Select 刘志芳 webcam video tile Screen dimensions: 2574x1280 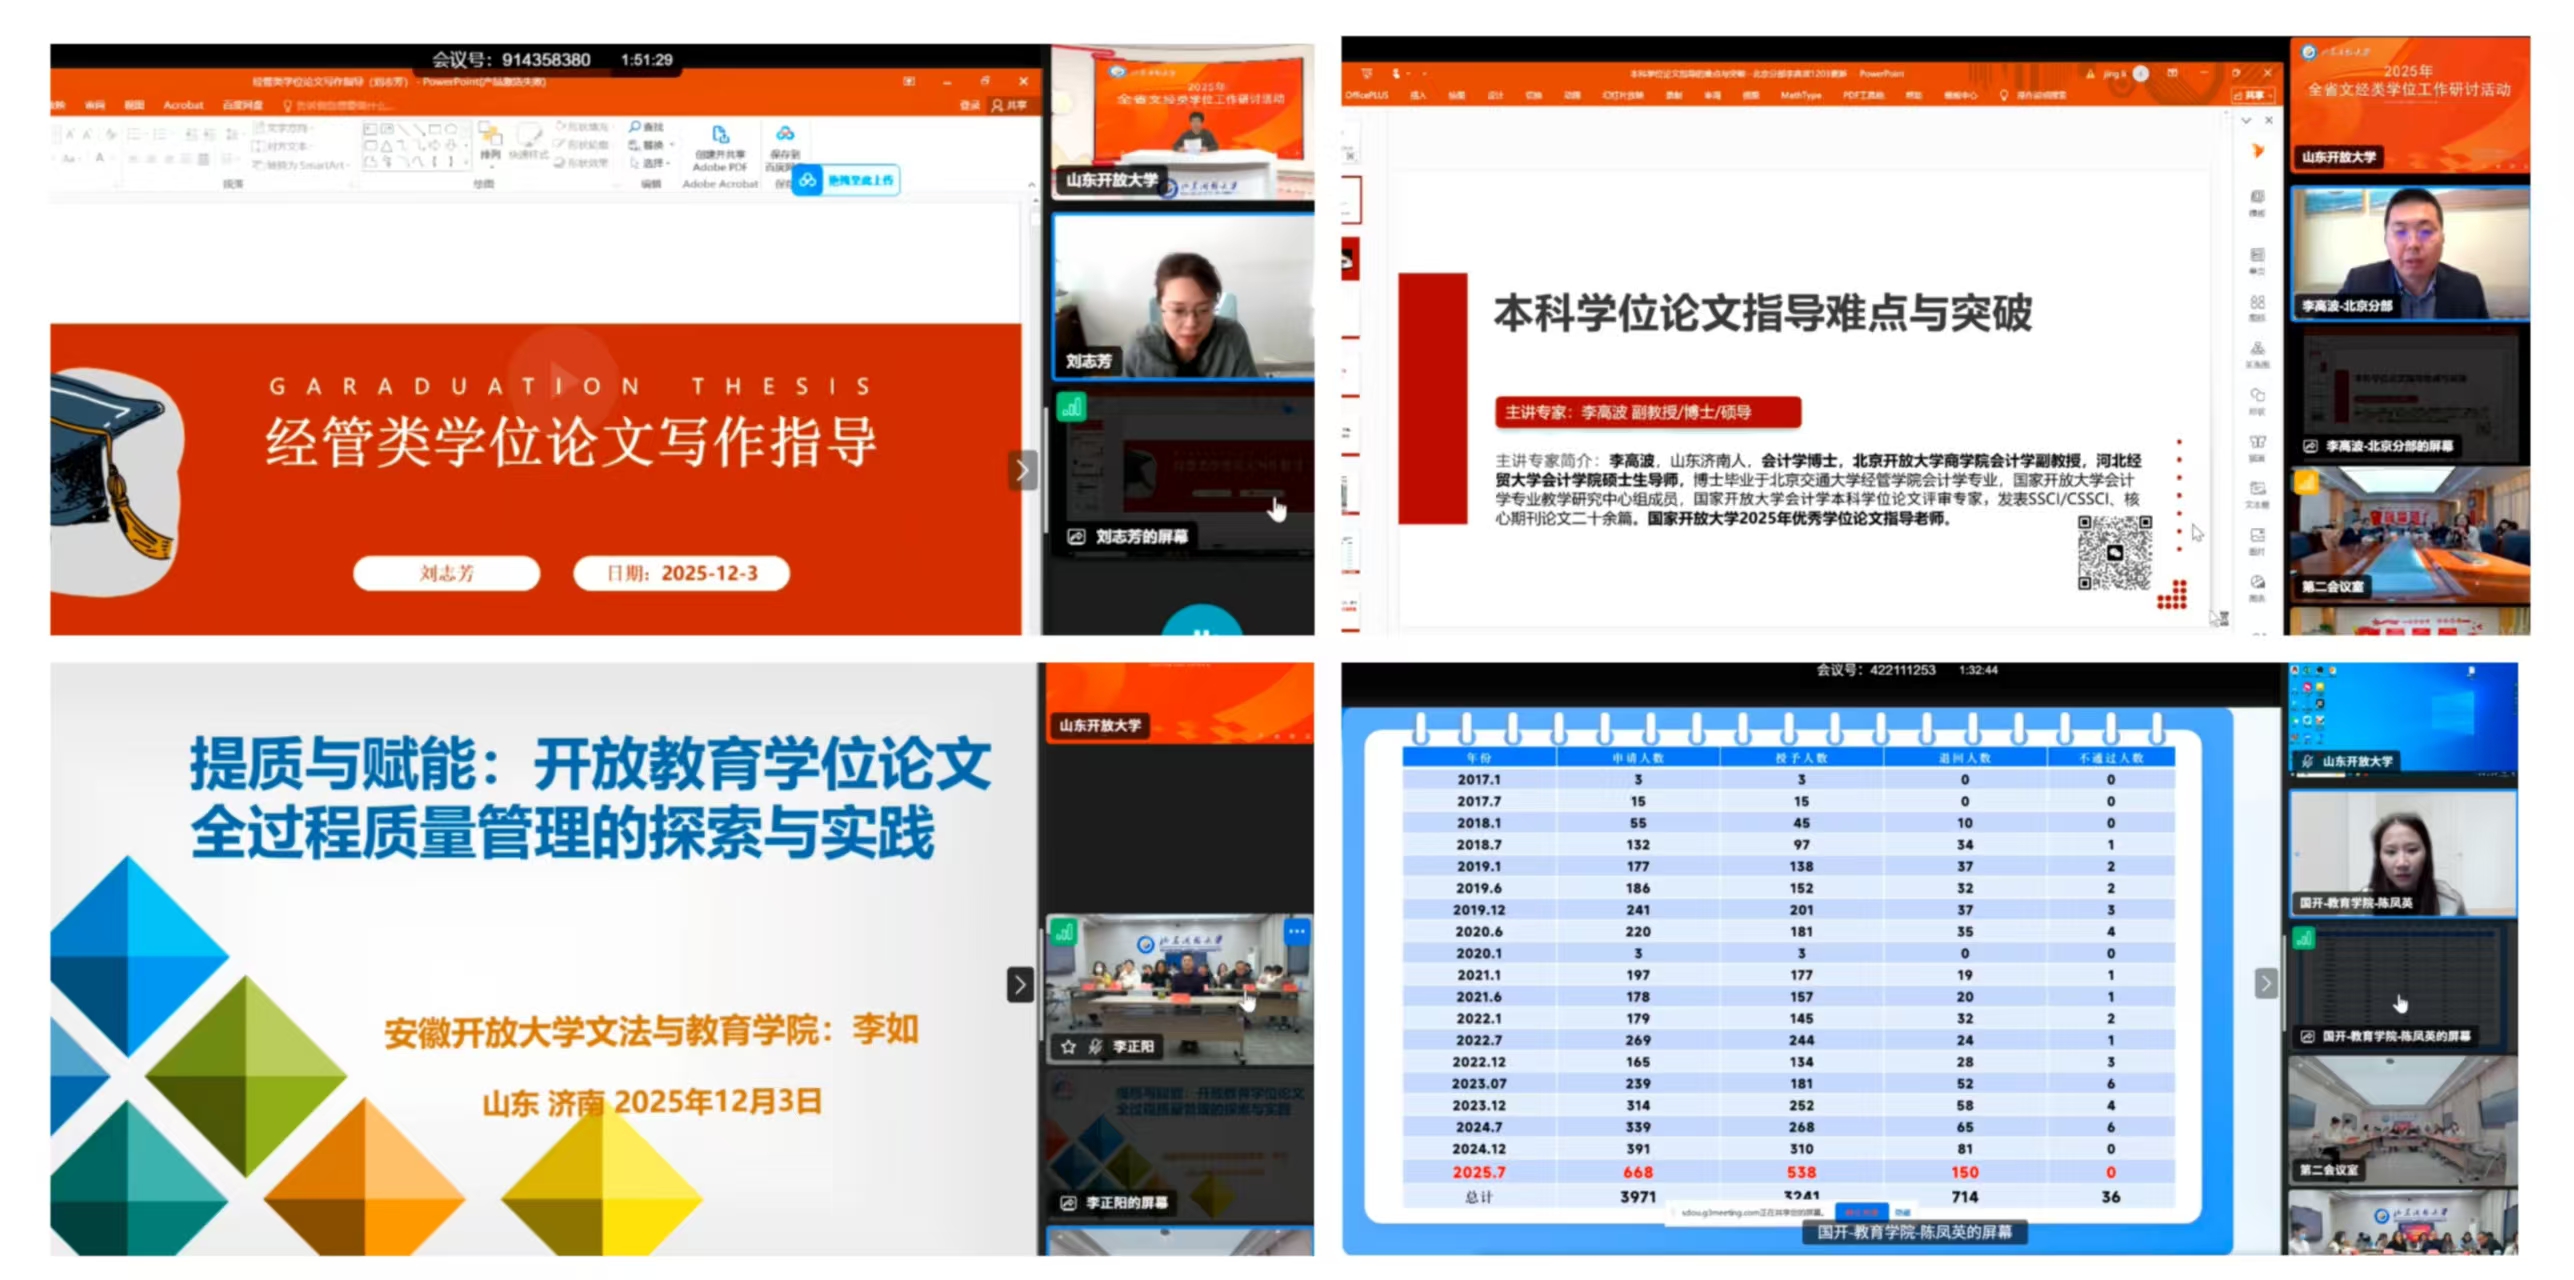pyautogui.click(x=1183, y=297)
